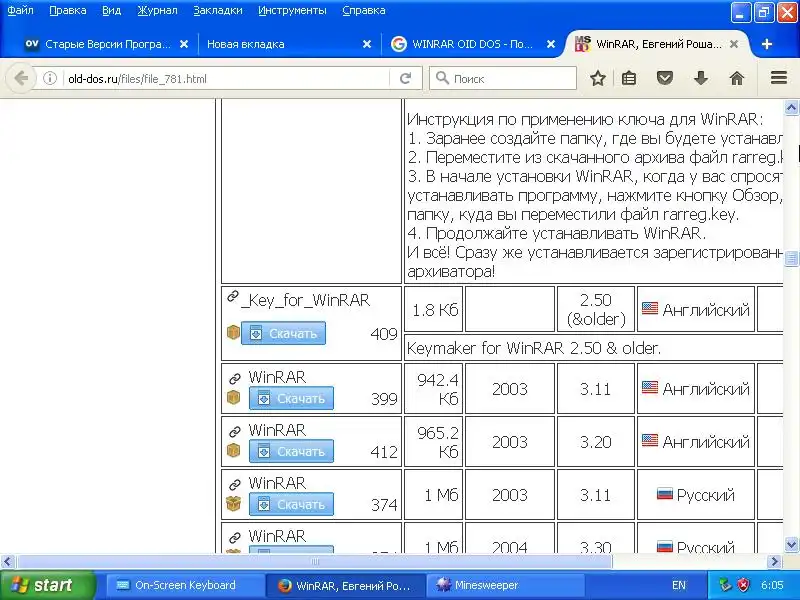800x600 pixels.
Task: Click link icon beside _Key_for_WinRAR
Action: [233, 296]
